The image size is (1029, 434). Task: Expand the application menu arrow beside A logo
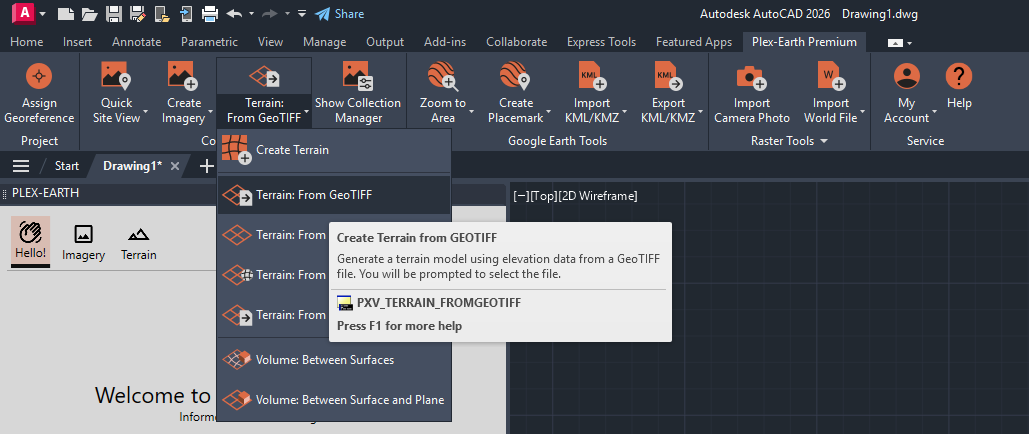pyautogui.click(x=43, y=13)
